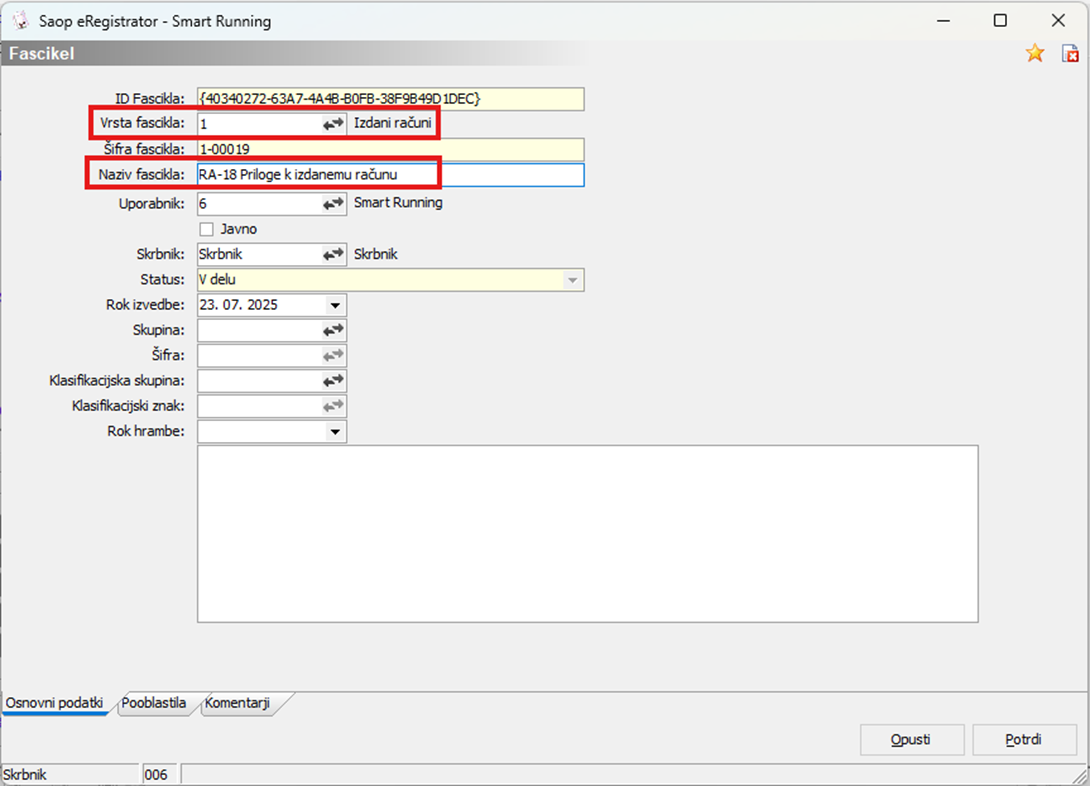
Task: Click the 'Fascikel' header title
Action: (x=42, y=54)
